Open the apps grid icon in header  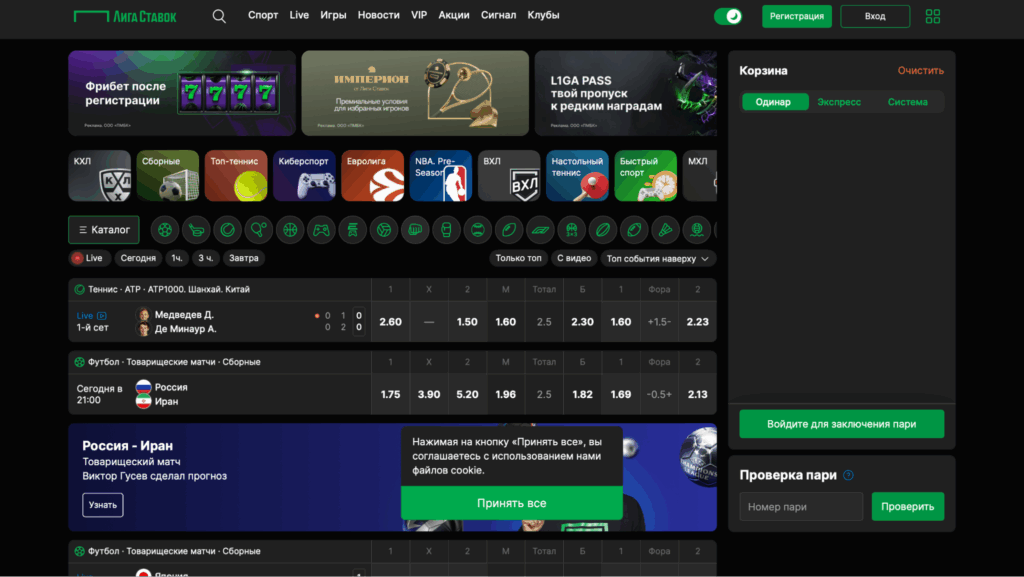932,16
